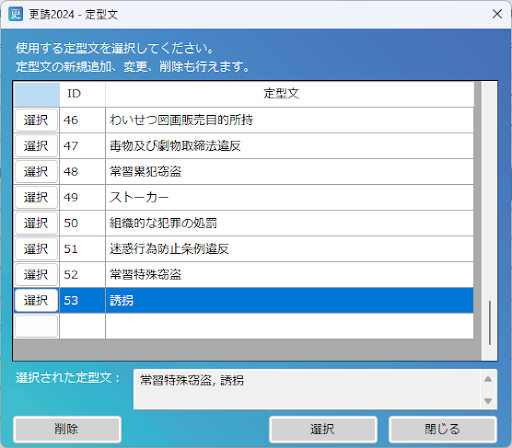
Task: Select the row 常習累犯窃盗
Action: 289,172
